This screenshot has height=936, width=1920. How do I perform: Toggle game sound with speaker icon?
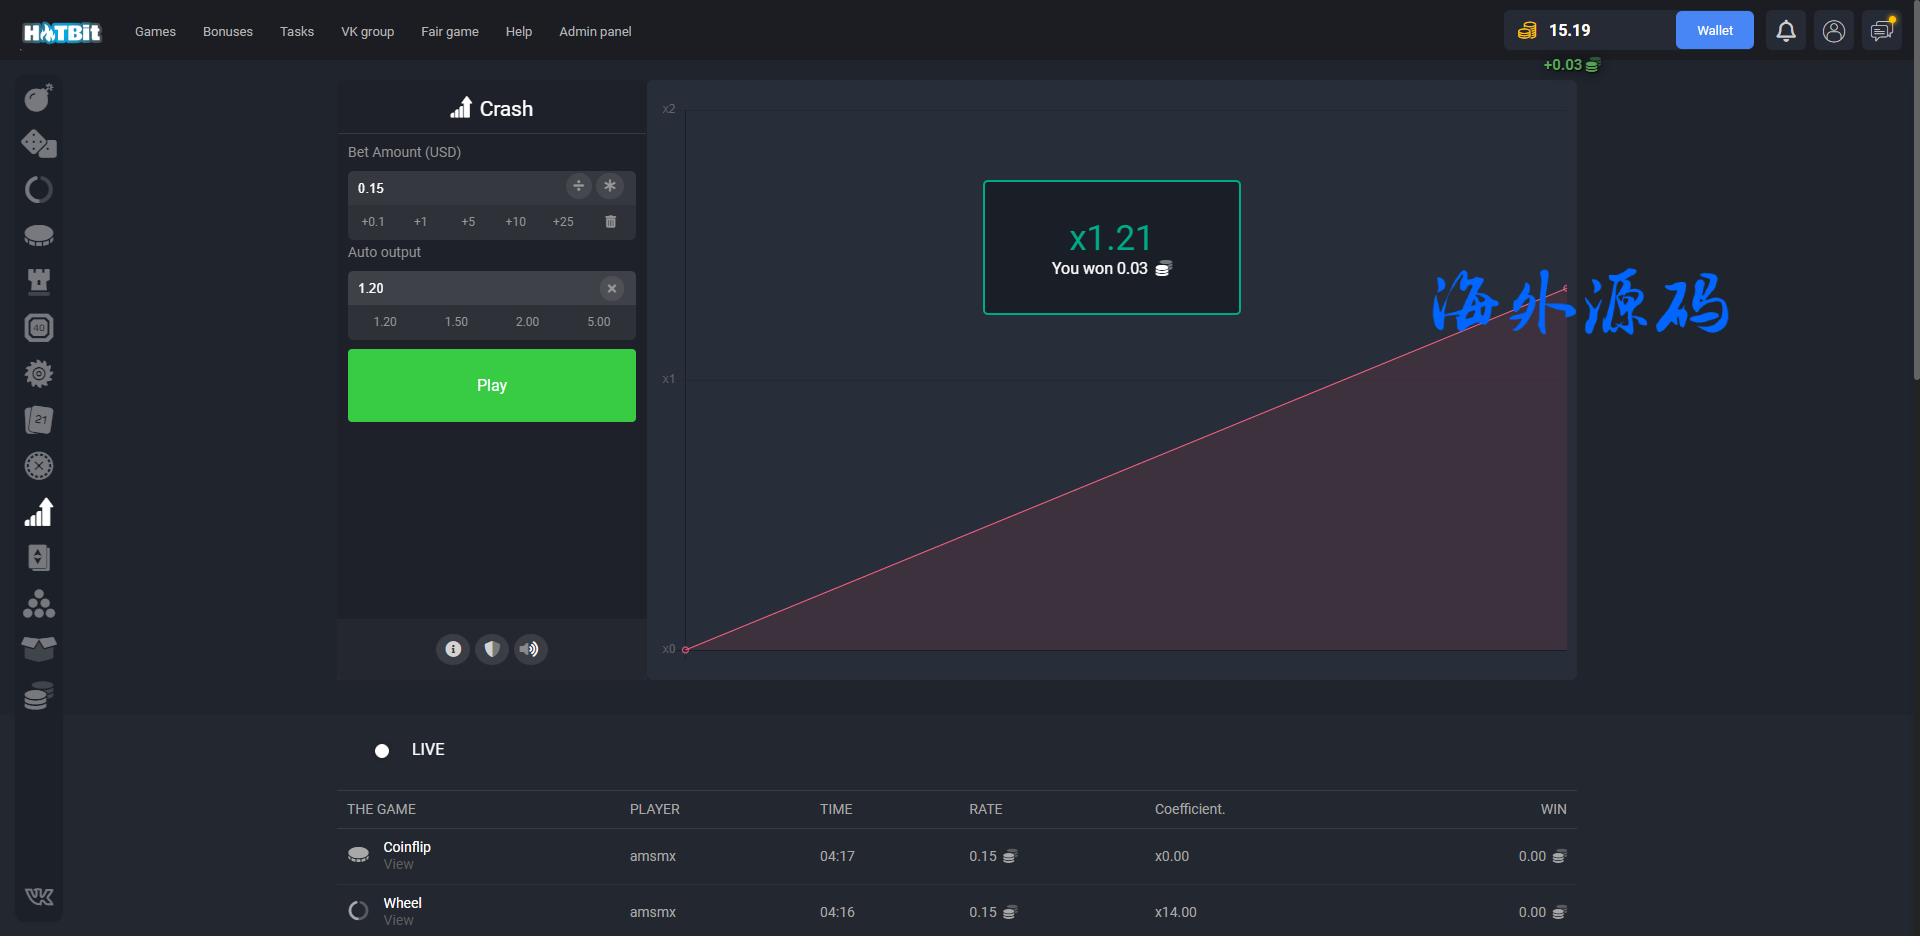(530, 649)
